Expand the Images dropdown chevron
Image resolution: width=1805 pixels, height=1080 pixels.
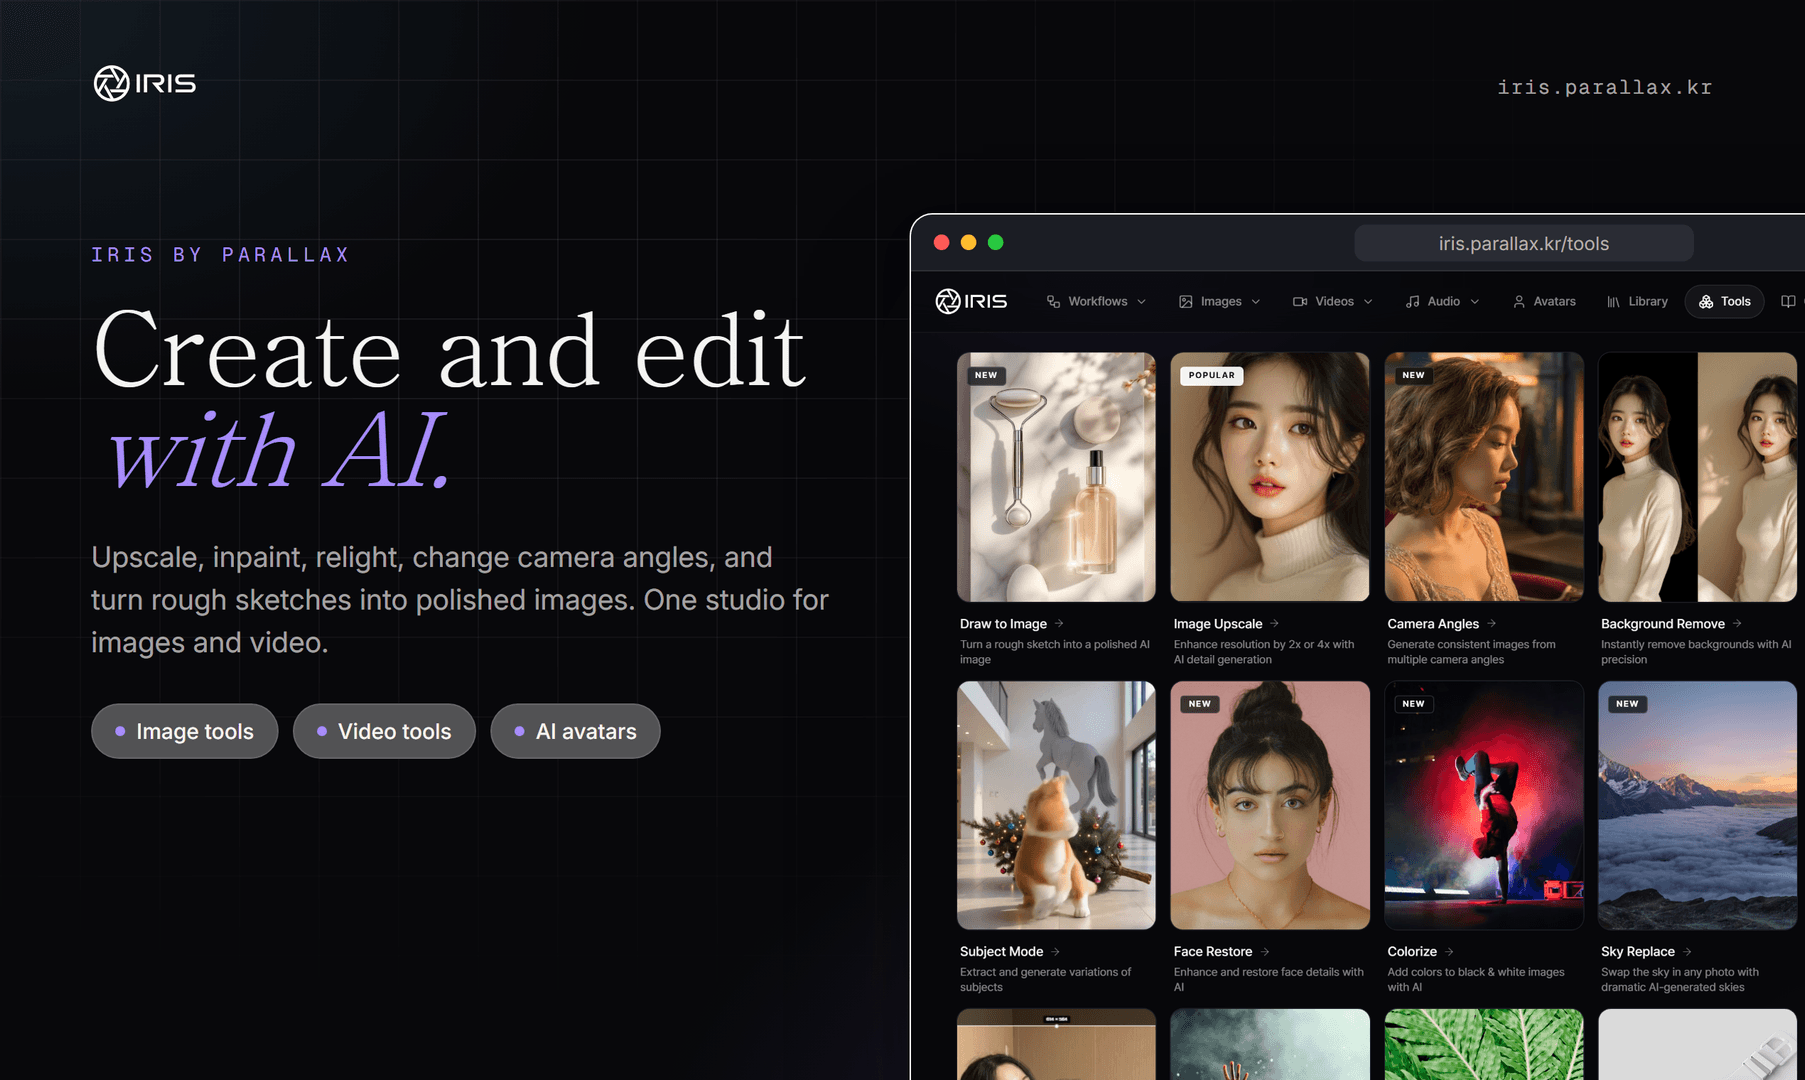[x=1256, y=301]
